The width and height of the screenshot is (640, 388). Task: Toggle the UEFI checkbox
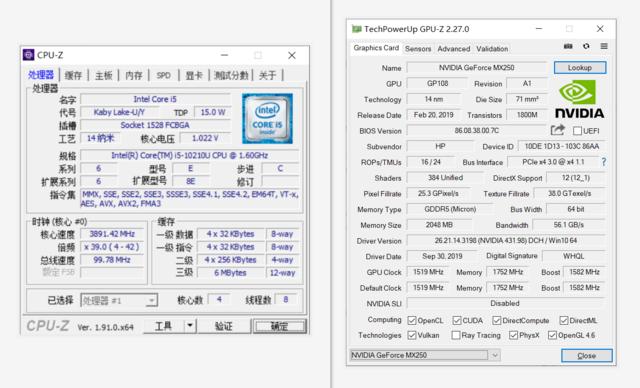click(x=577, y=131)
